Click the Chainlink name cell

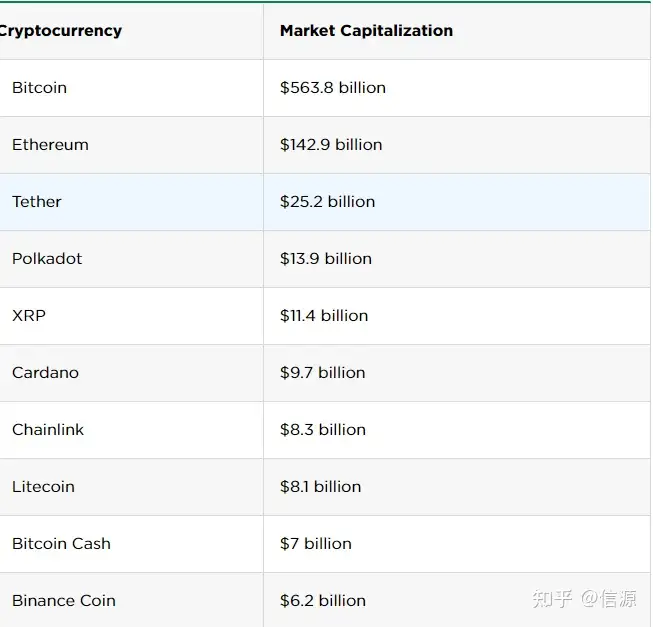click(x=48, y=430)
